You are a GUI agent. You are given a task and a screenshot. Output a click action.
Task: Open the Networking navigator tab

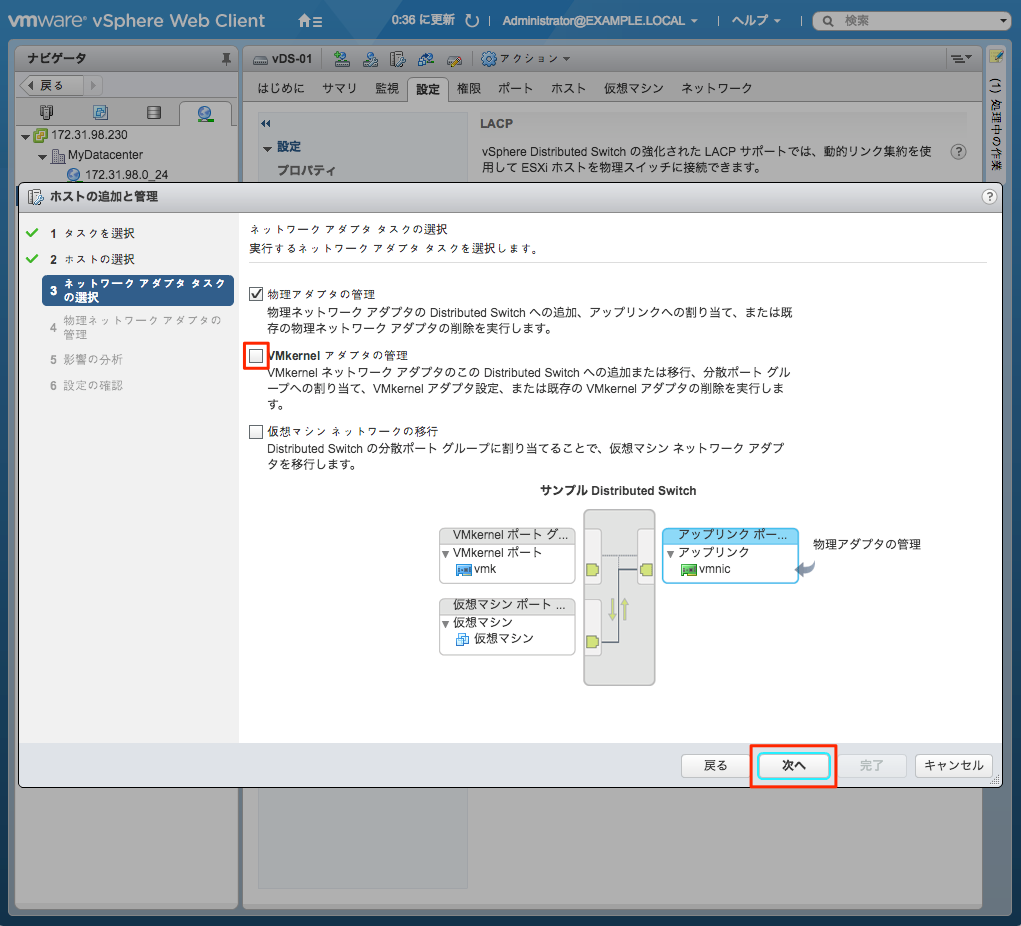(x=205, y=114)
